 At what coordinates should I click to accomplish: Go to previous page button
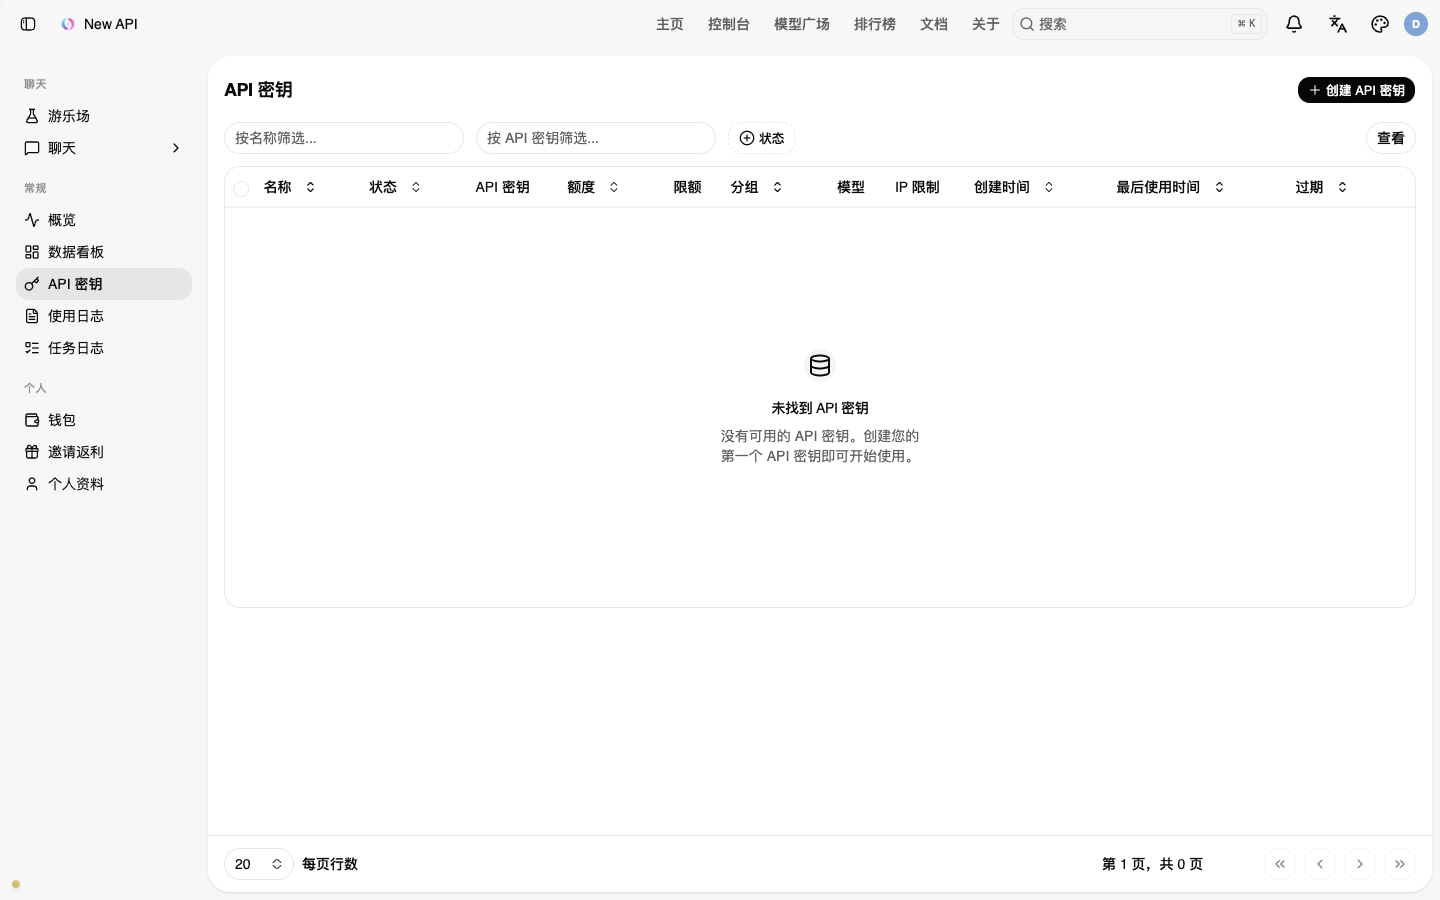pyautogui.click(x=1320, y=864)
